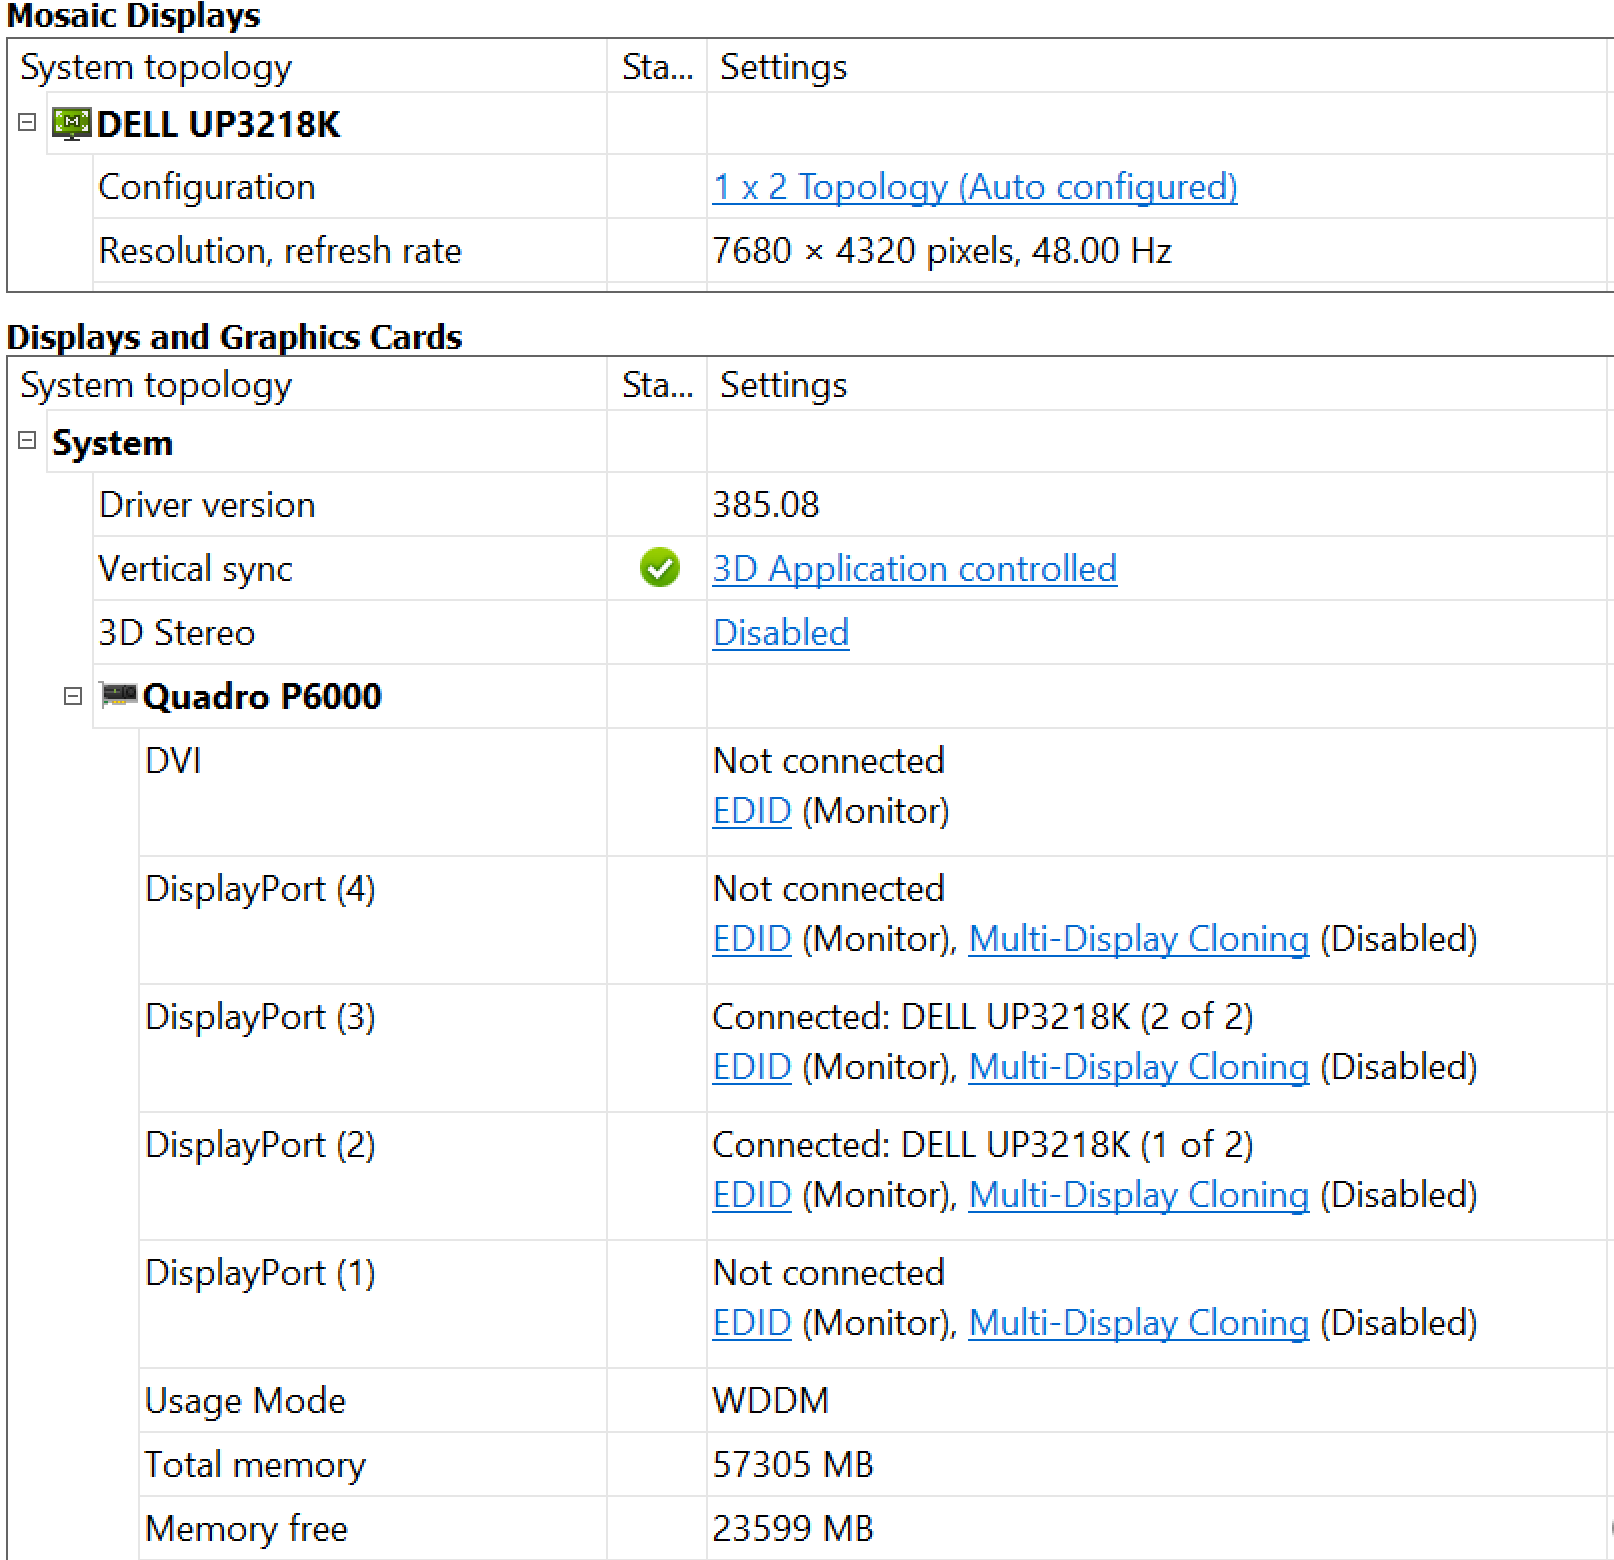This screenshot has height=1560, width=1614.
Task: Click the Settings column header in Mosaic Displays
Action: pos(783,67)
